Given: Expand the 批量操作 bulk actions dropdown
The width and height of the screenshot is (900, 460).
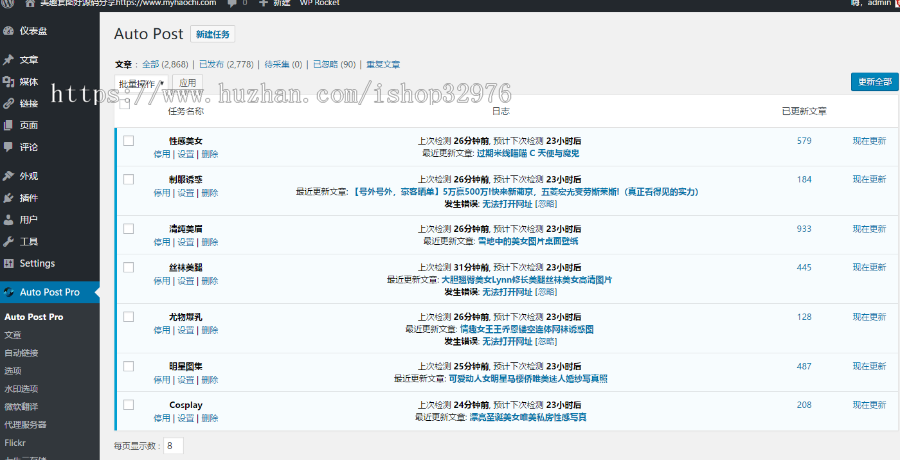Looking at the screenshot, I should (x=141, y=84).
